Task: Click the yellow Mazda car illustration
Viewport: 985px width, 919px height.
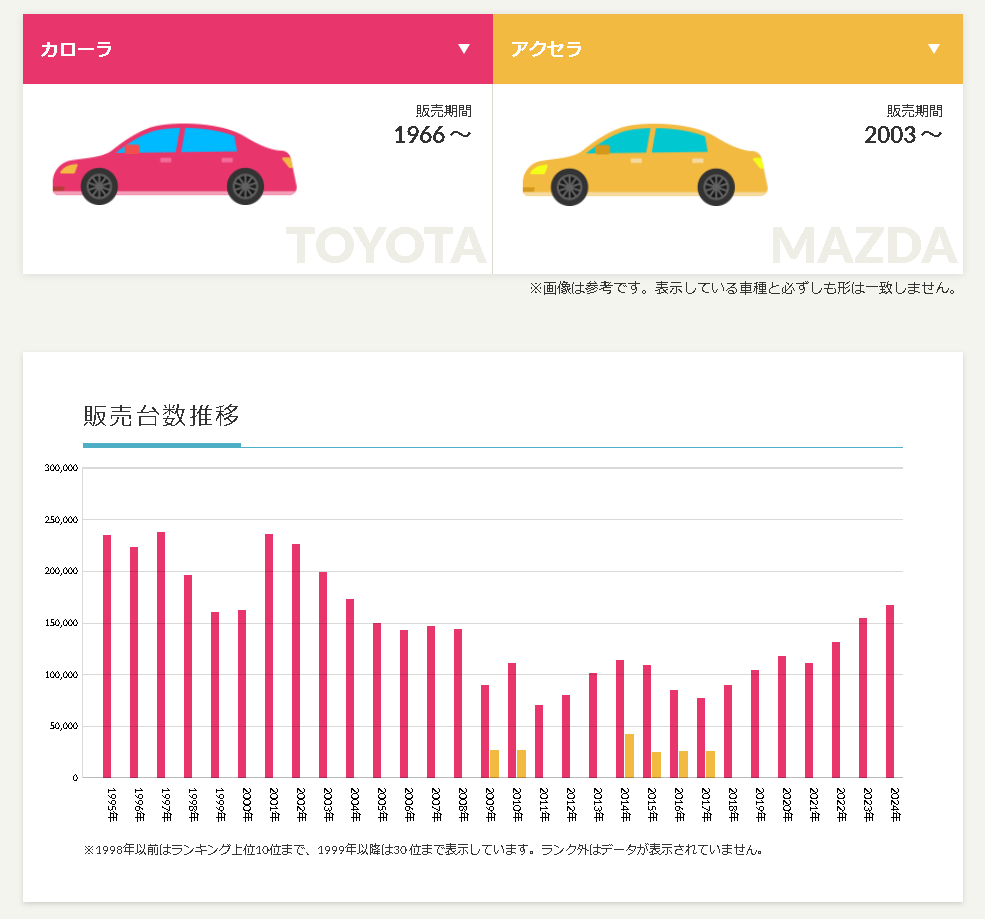Action: [645, 165]
